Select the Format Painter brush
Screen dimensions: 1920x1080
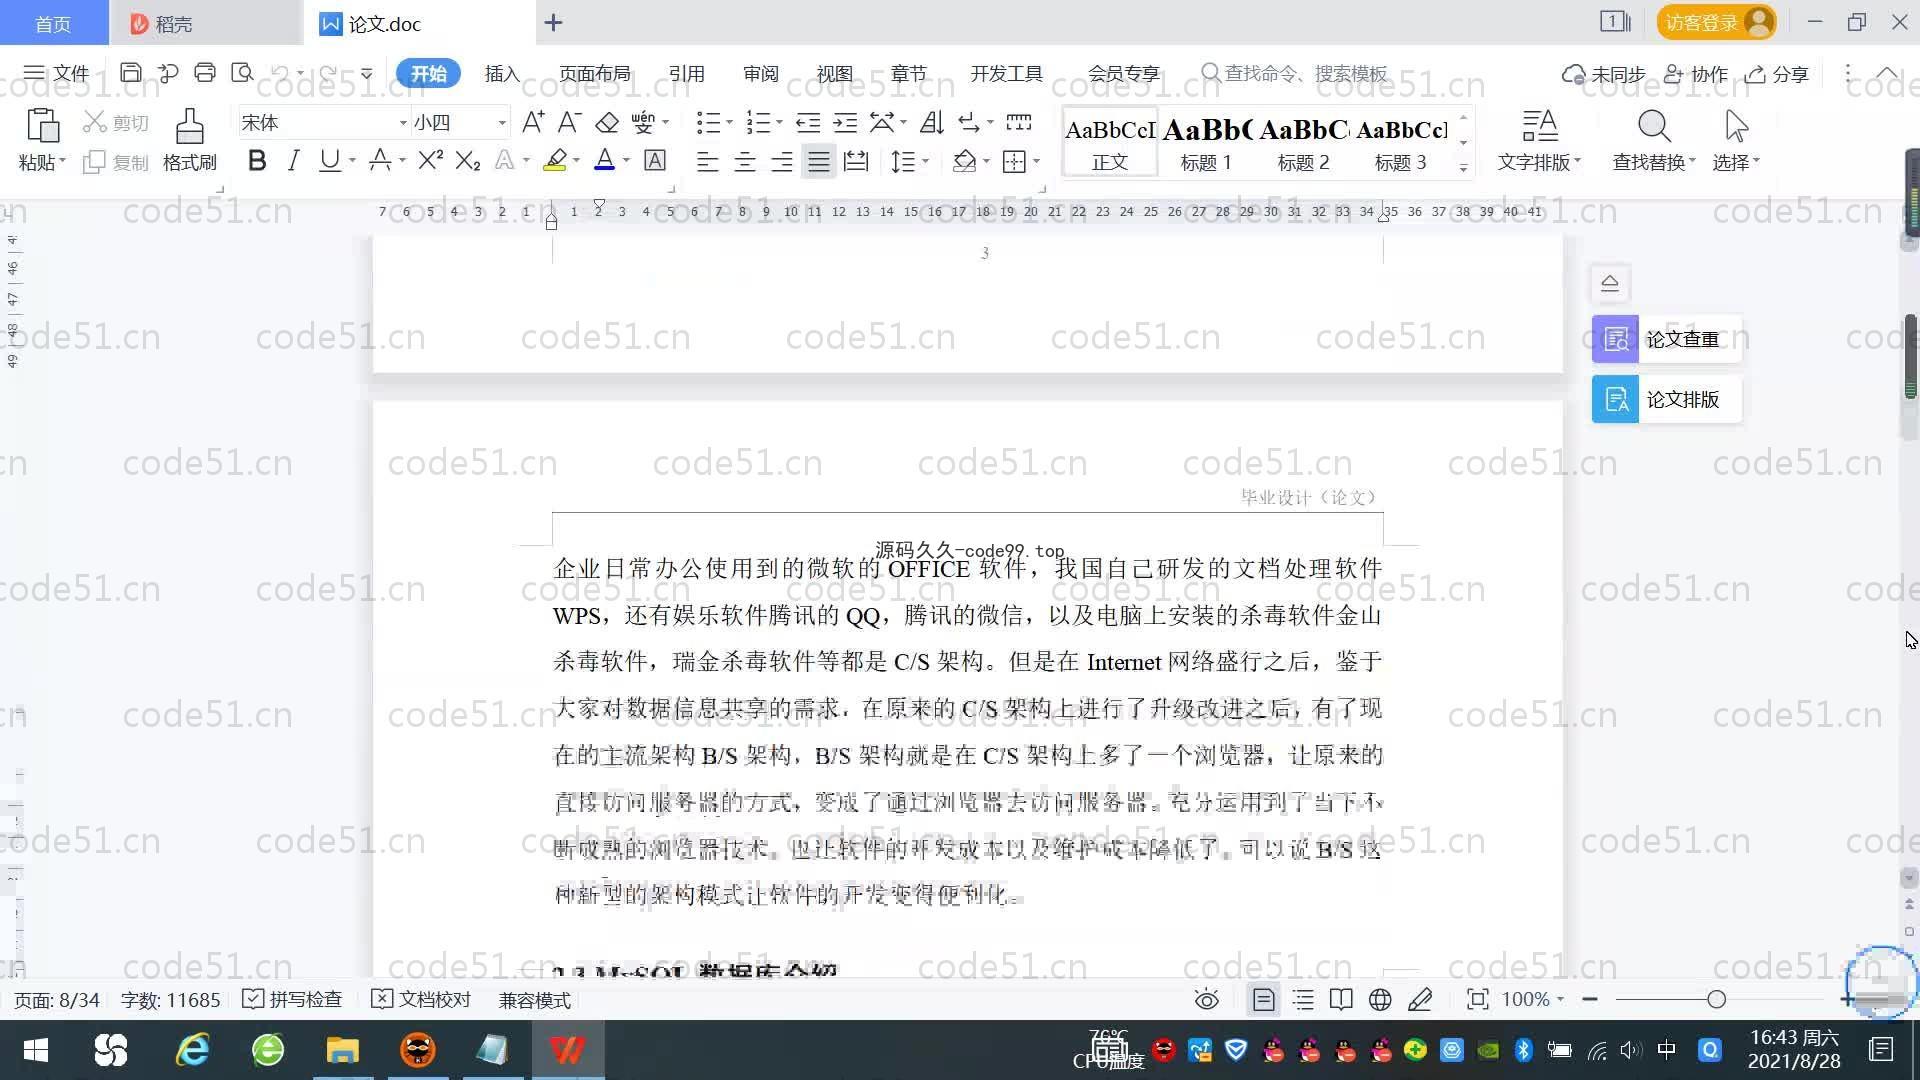point(190,127)
